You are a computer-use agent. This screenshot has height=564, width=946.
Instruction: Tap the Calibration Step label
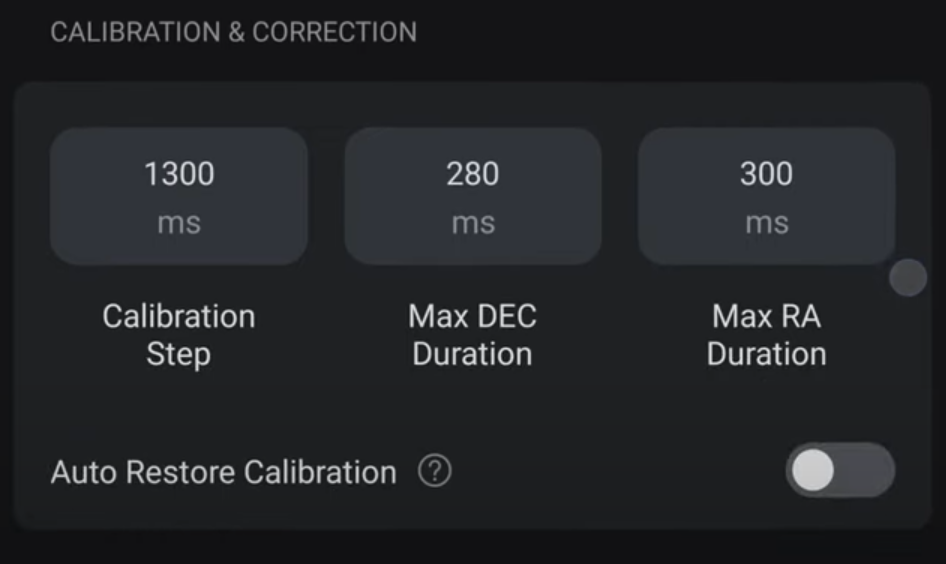pyautogui.click(x=179, y=335)
